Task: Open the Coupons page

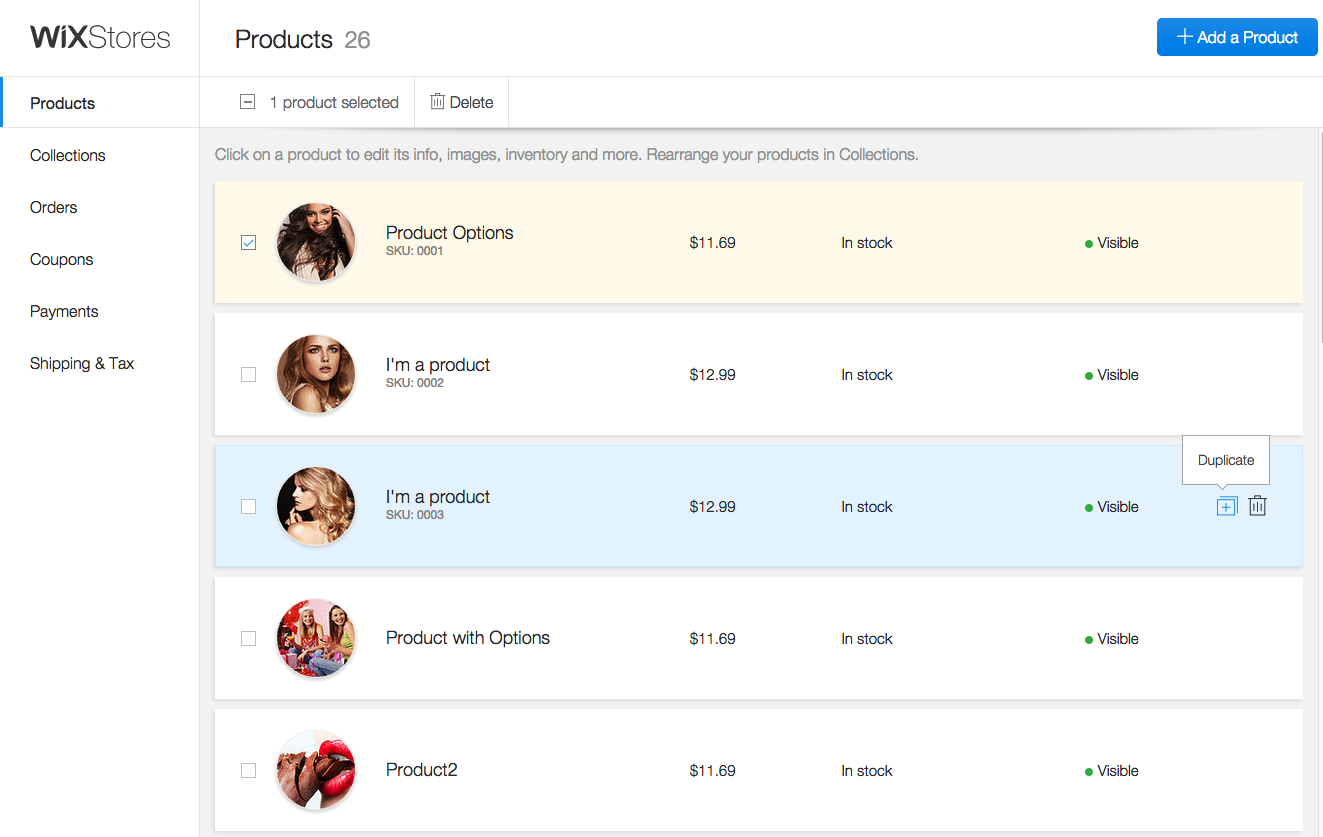Action: tap(62, 259)
